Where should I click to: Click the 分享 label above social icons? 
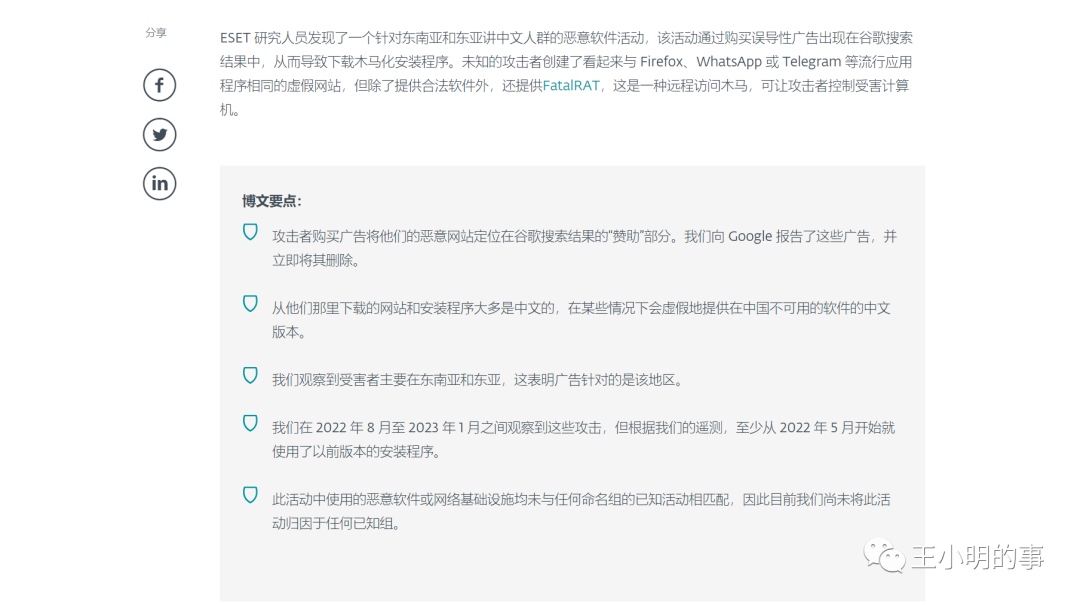pyautogui.click(x=156, y=32)
